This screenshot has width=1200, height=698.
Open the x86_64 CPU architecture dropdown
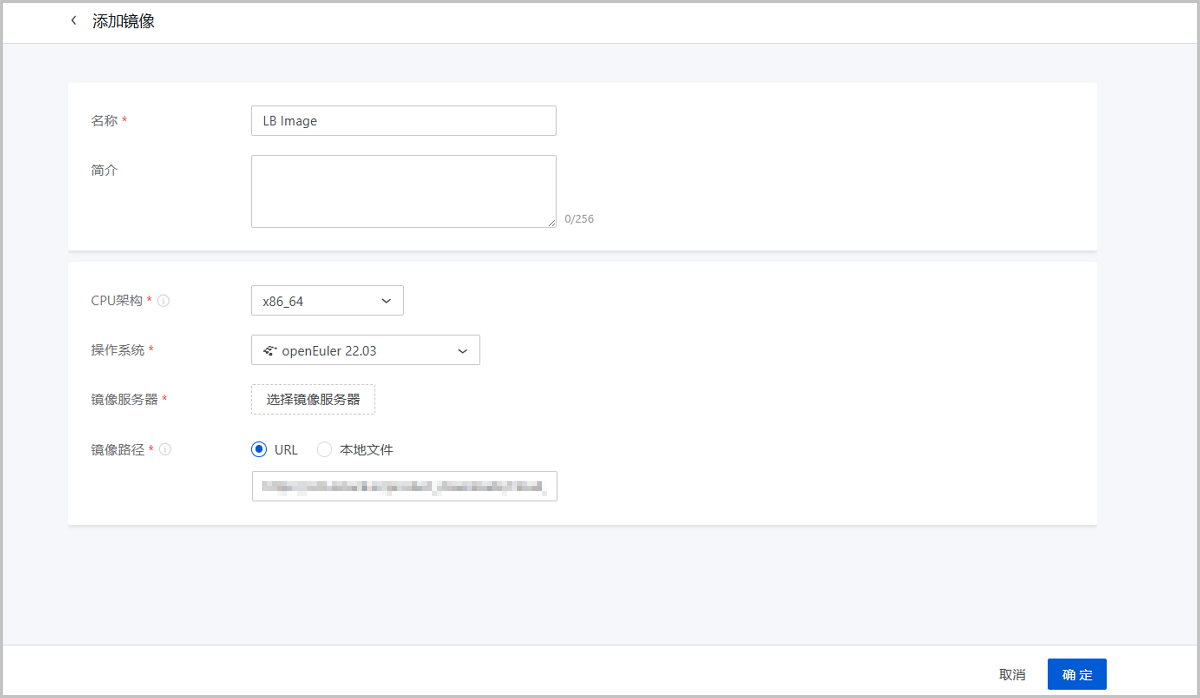pyautogui.click(x=327, y=300)
